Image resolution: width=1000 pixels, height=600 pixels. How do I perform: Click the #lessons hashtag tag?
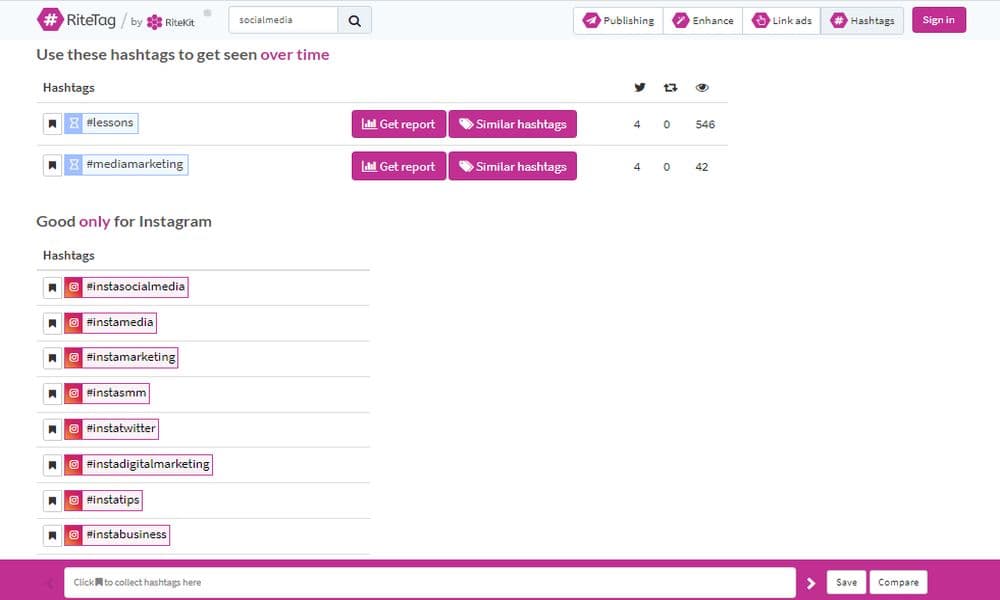tap(101, 123)
